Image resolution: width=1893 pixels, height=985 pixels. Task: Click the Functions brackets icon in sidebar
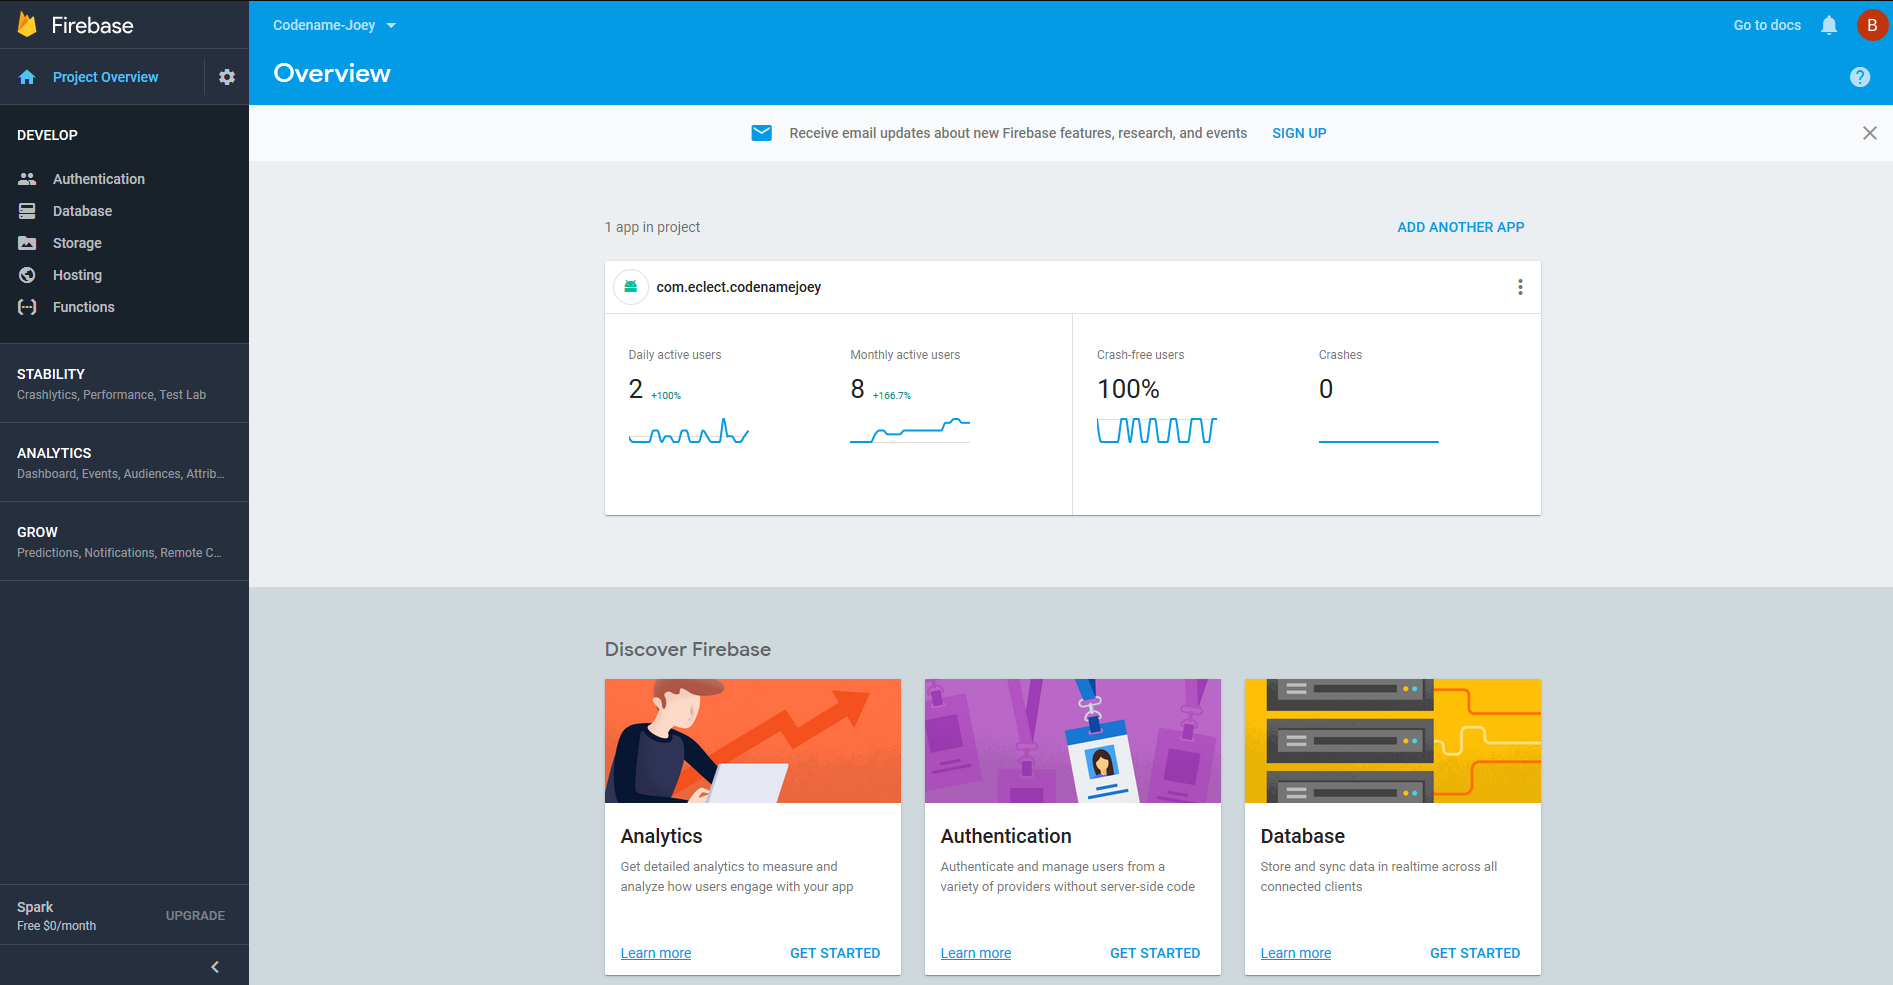pyautogui.click(x=27, y=307)
